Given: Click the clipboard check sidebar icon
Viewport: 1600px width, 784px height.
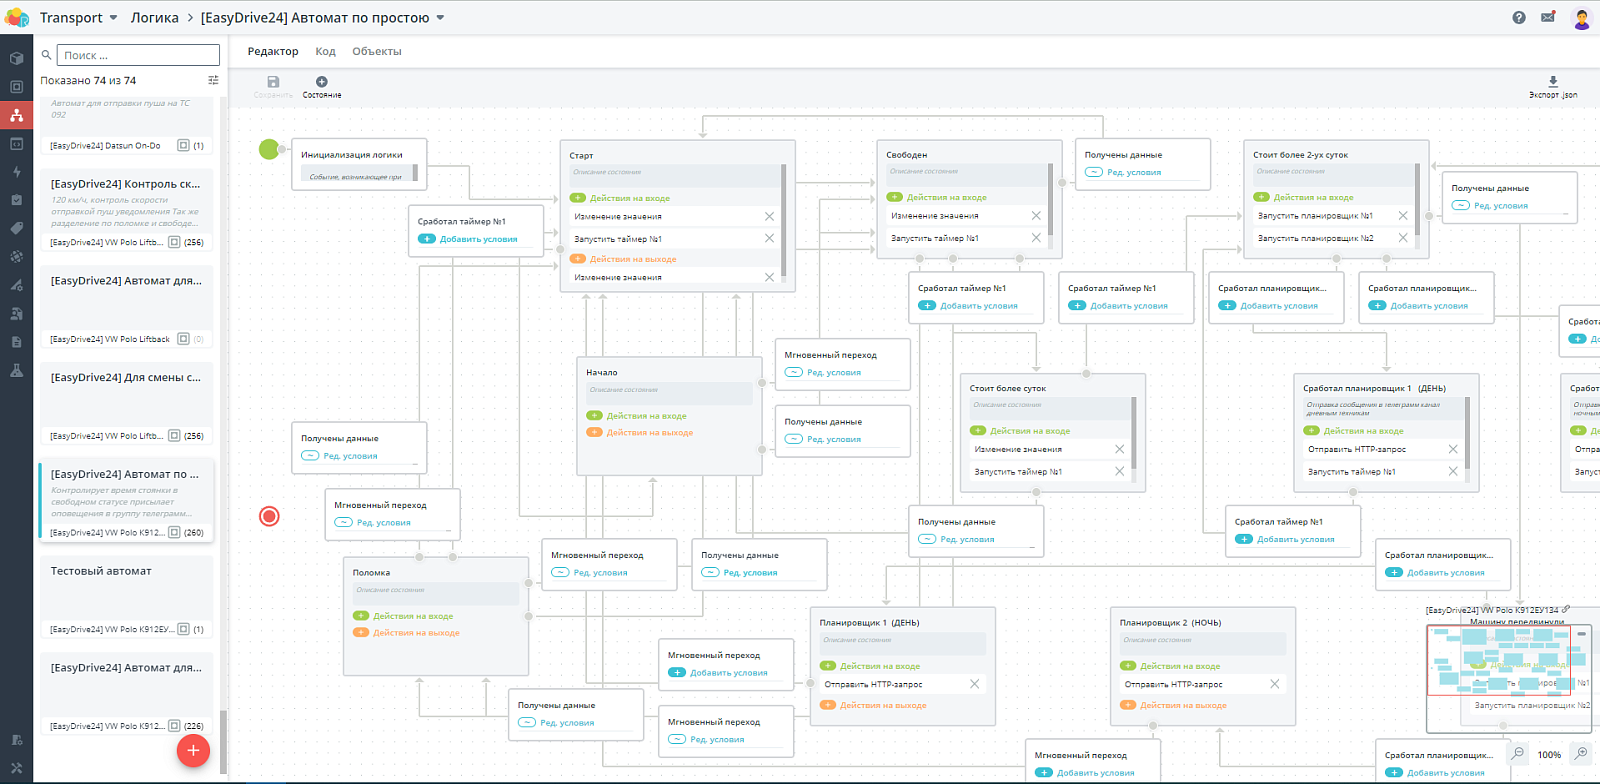Looking at the screenshot, I should pyautogui.click(x=16, y=200).
